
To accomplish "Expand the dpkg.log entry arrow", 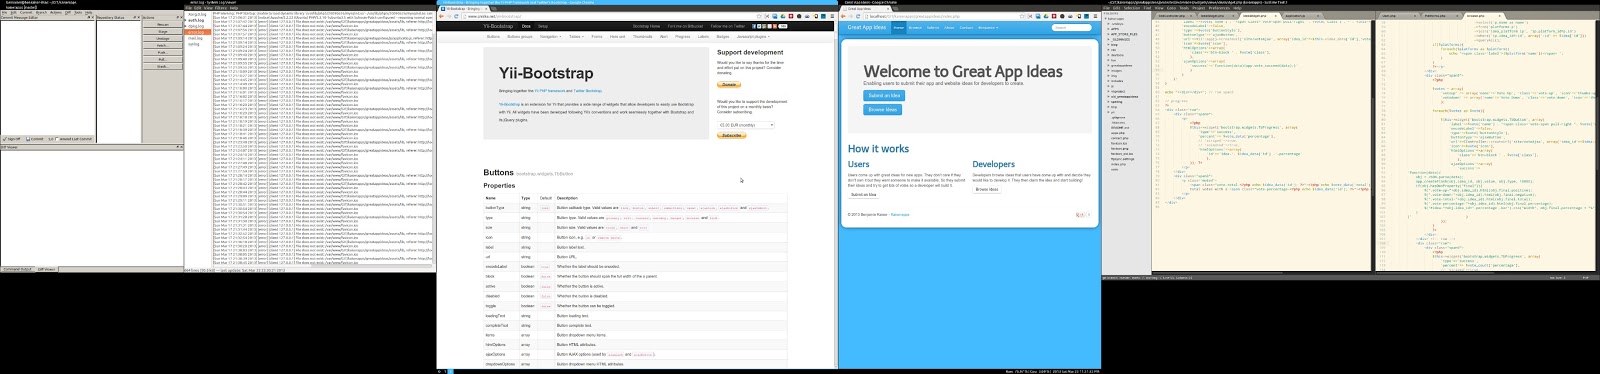I will coord(185,26).
